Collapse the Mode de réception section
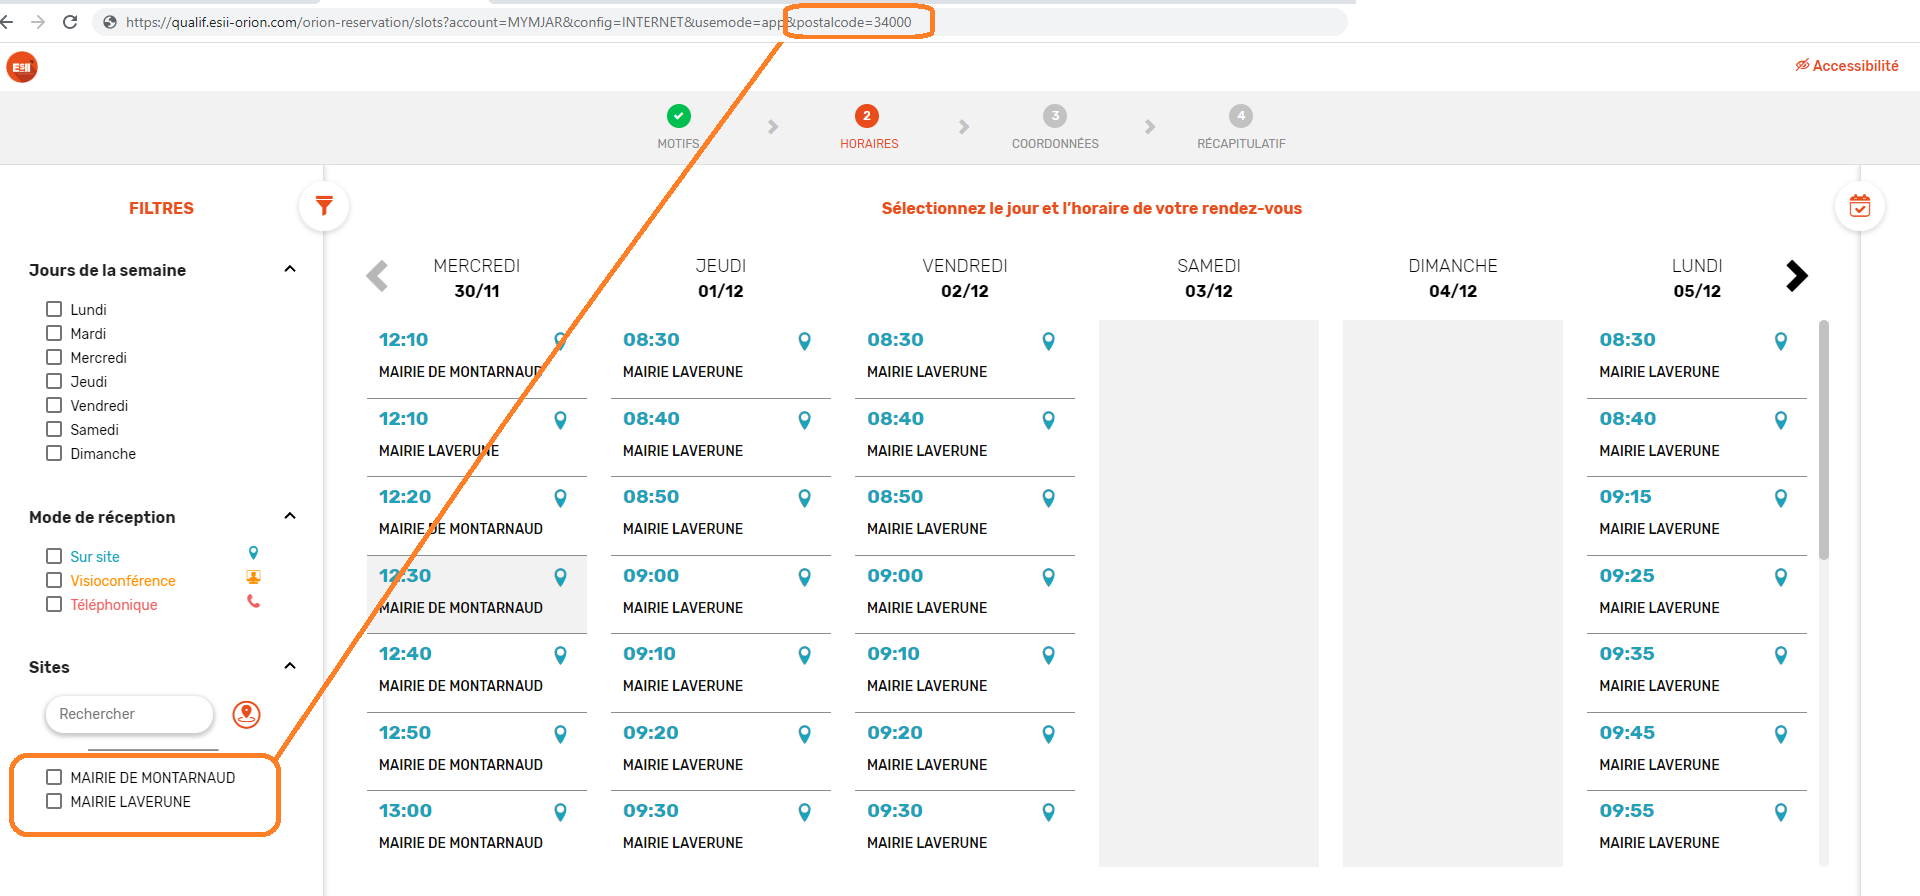This screenshot has width=1920, height=896. tap(290, 516)
